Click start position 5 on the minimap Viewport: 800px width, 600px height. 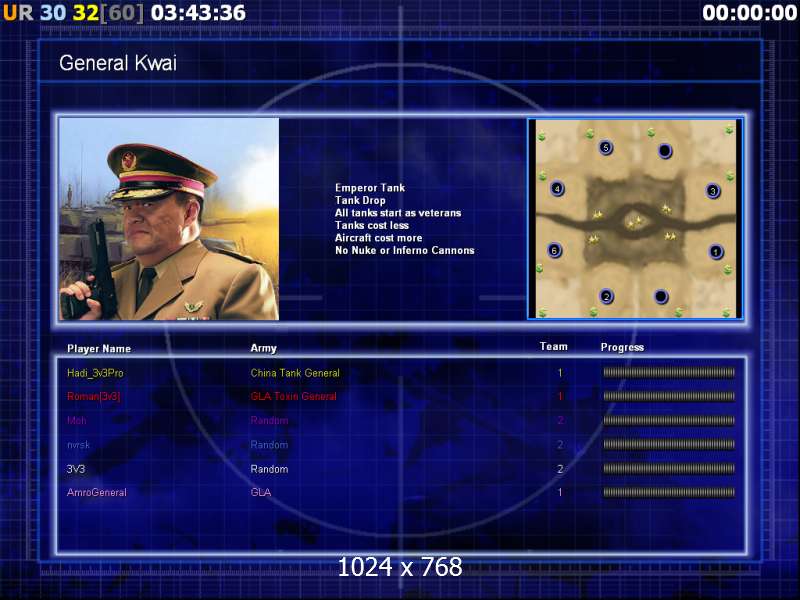click(606, 148)
